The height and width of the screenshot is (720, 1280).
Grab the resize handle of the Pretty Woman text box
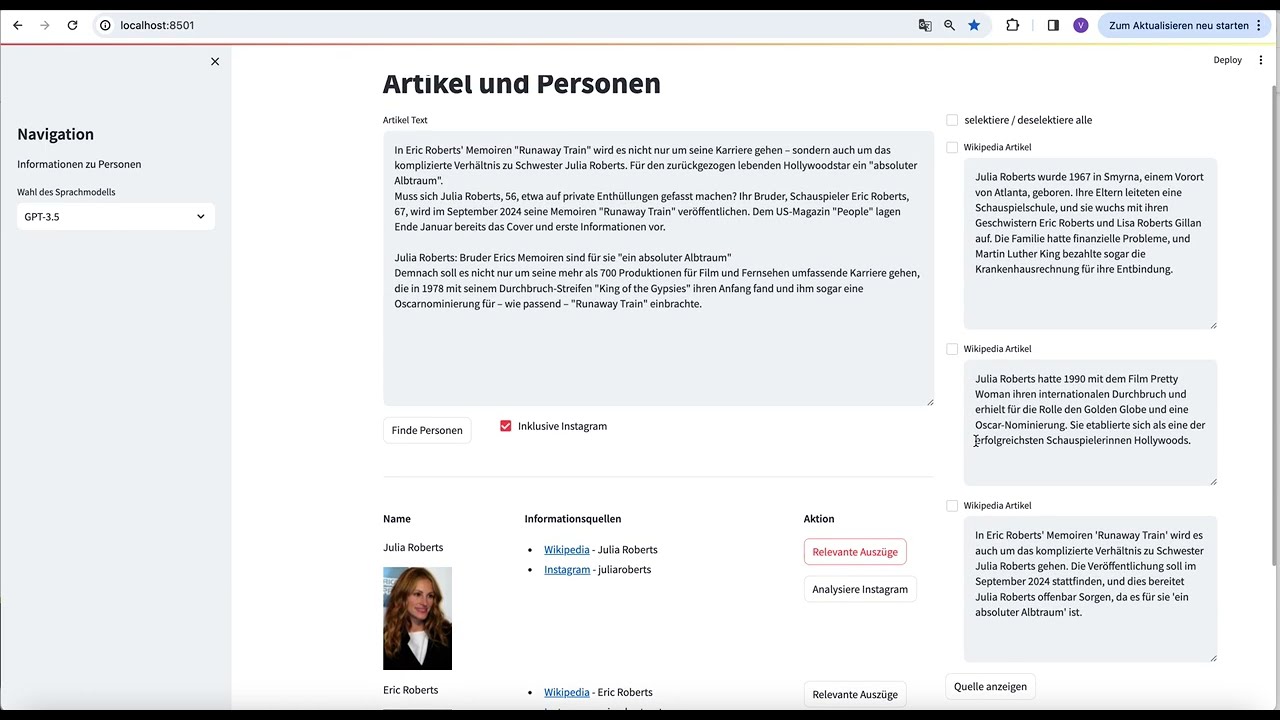click(1213, 481)
